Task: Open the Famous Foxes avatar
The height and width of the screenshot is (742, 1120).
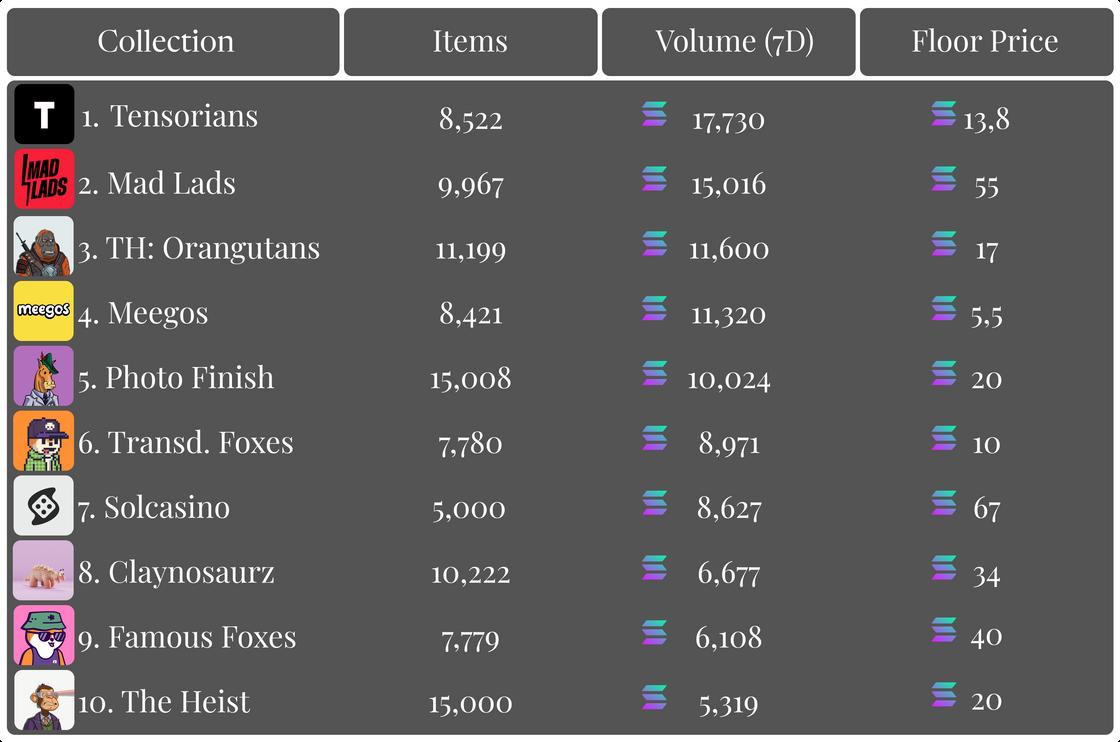Action: (44, 635)
